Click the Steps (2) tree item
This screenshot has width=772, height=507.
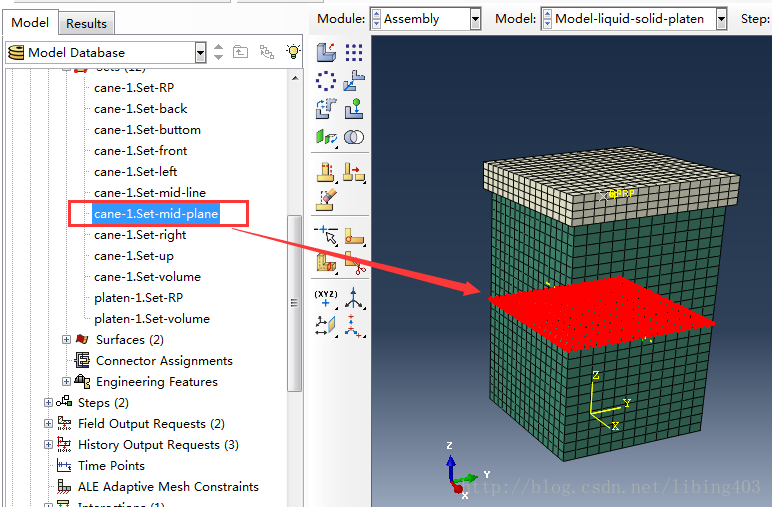[x=103, y=403]
